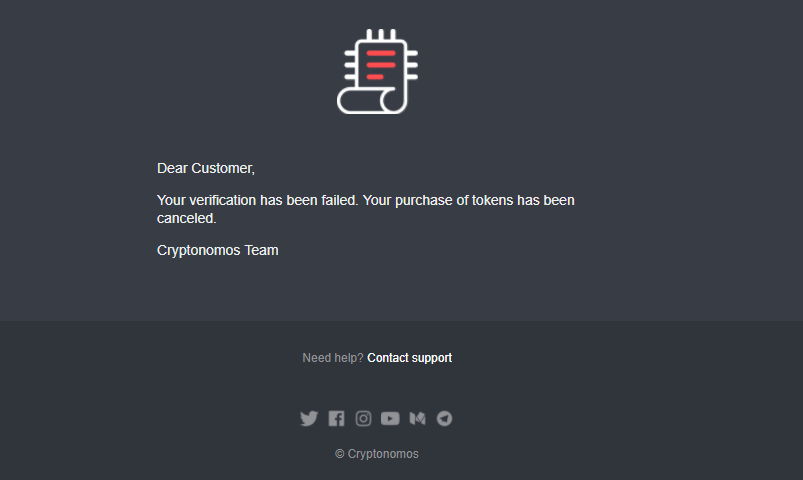Image resolution: width=803 pixels, height=480 pixels.
Task: Click the © Cryptonomos copyright text
Action: (377, 454)
